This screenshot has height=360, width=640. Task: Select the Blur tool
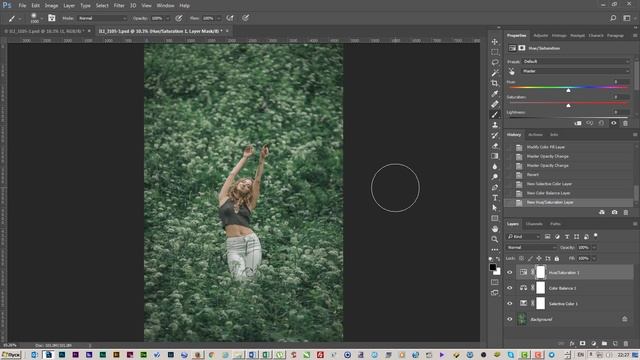(495, 167)
